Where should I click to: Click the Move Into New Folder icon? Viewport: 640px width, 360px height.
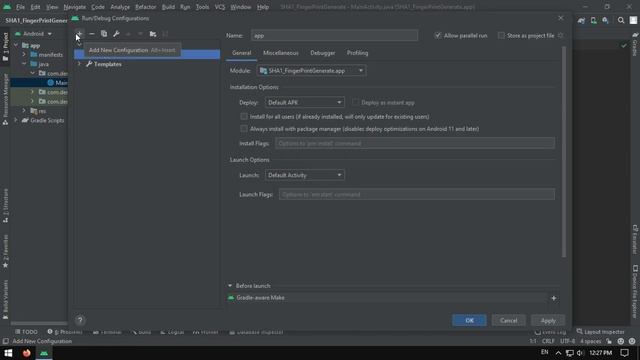click(x=153, y=34)
